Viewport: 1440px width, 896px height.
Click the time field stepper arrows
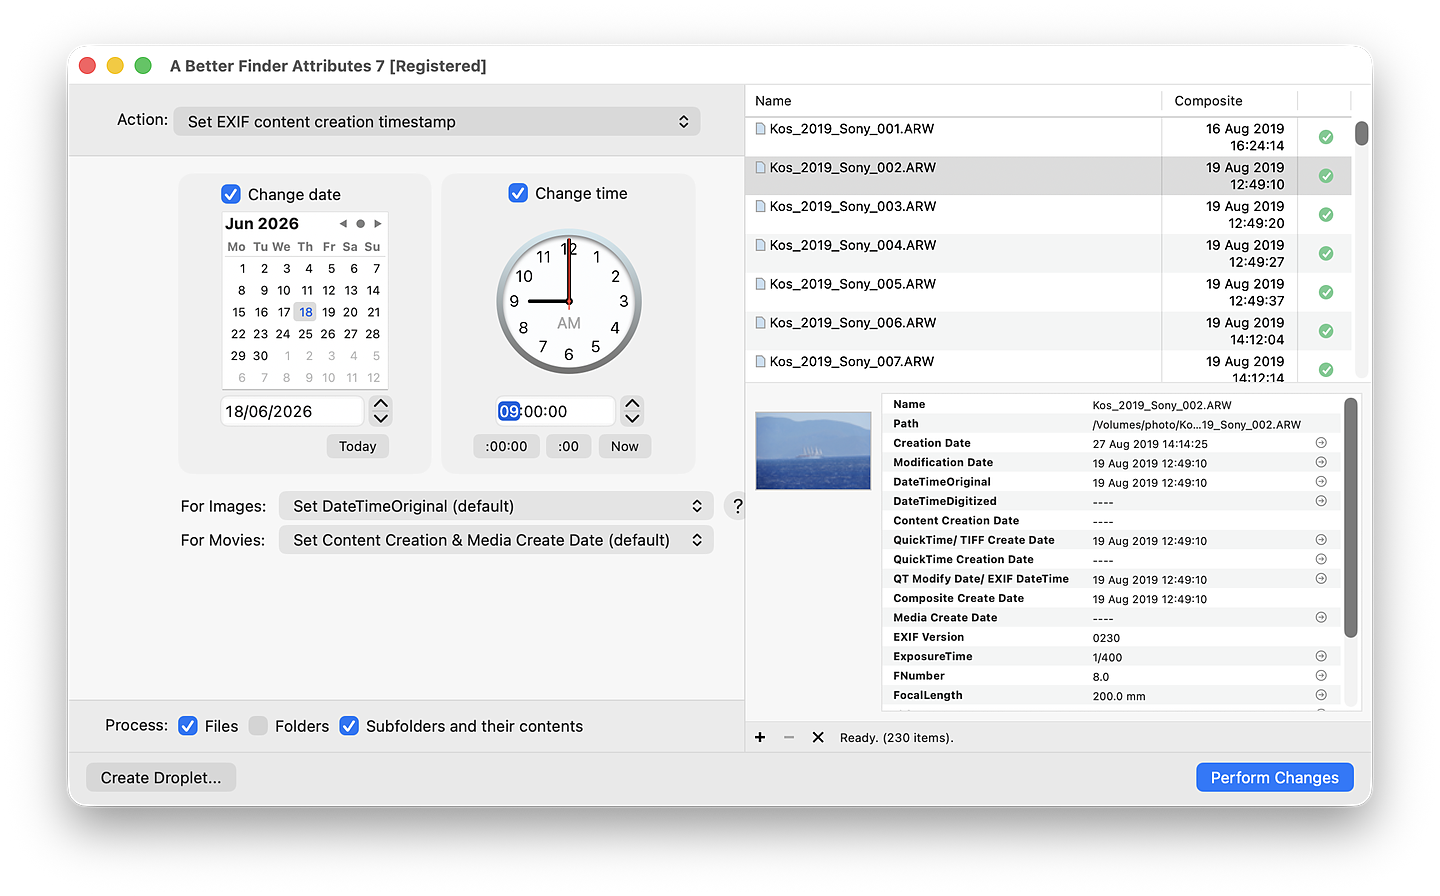click(x=632, y=411)
